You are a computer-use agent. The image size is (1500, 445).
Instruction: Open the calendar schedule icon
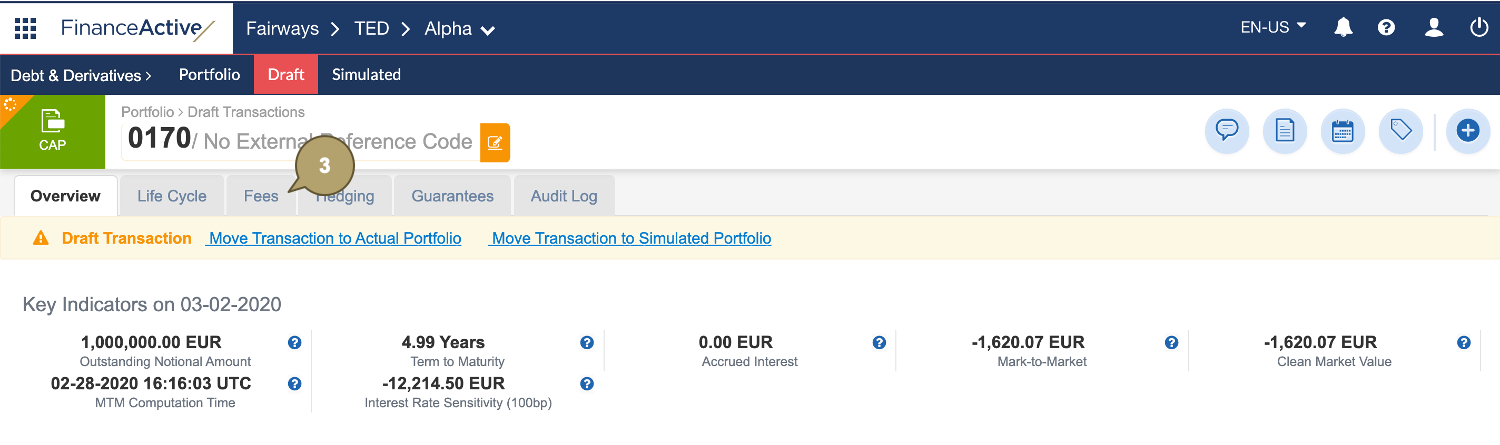[x=1342, y=130]
